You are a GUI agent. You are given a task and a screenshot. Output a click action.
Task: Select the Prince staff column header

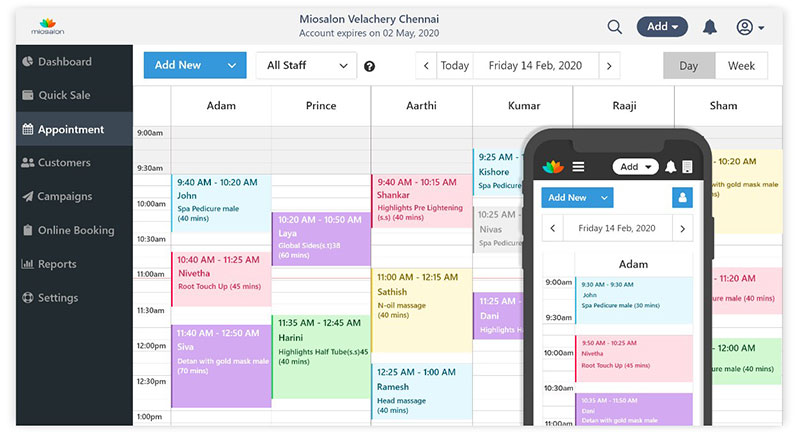coord(321,106)
